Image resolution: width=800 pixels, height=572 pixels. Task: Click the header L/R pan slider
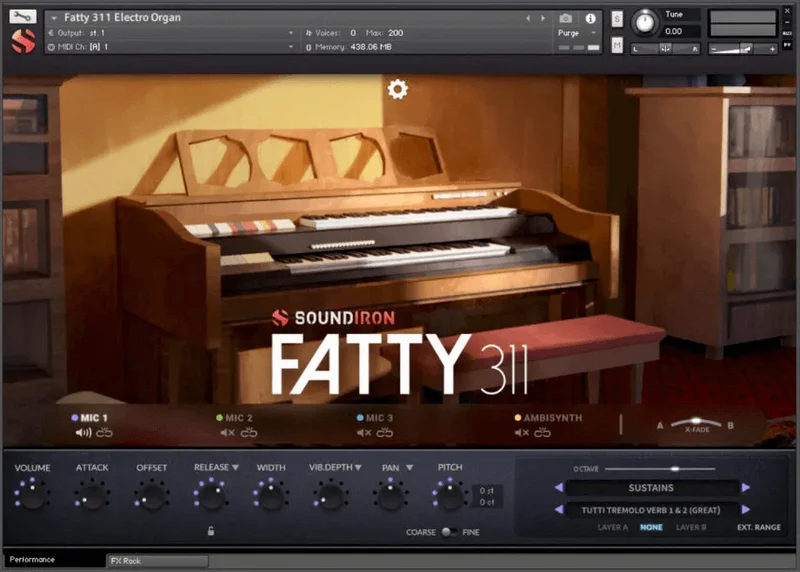coord(665,49)
